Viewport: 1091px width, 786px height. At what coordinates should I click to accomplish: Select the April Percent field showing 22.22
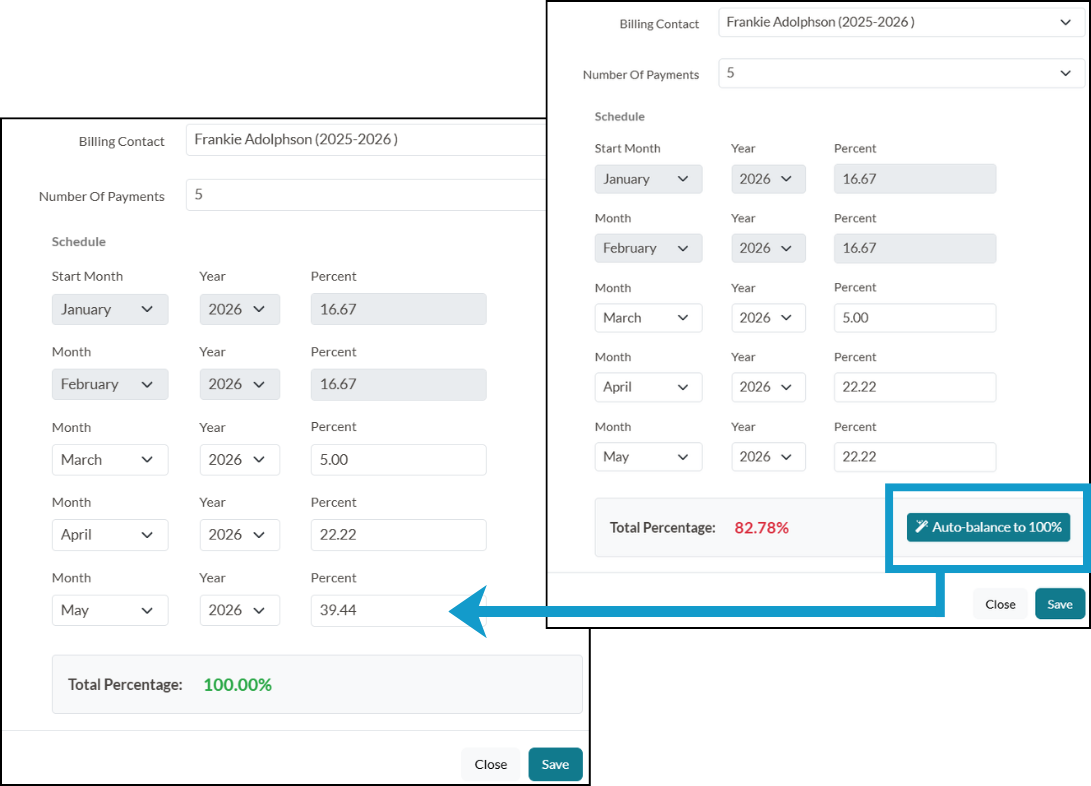398,534
